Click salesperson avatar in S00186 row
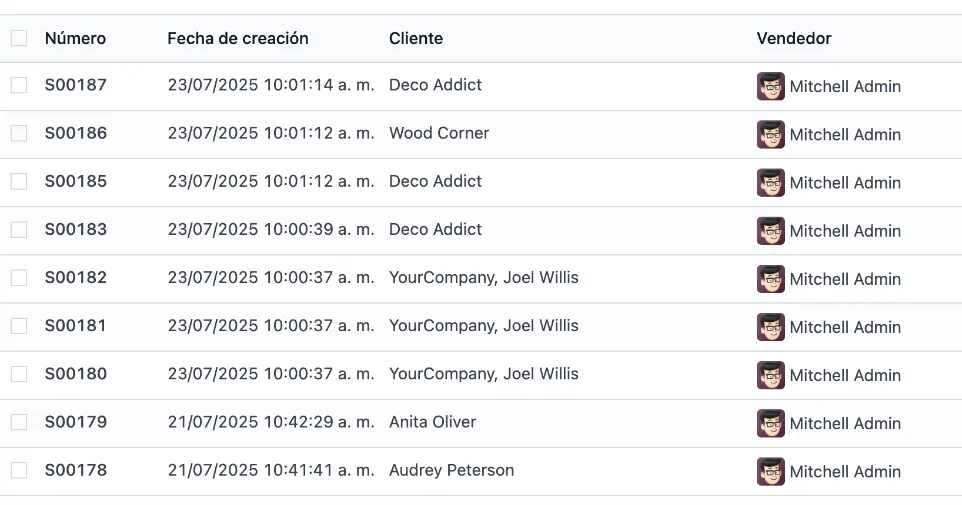 click(770, 134)
